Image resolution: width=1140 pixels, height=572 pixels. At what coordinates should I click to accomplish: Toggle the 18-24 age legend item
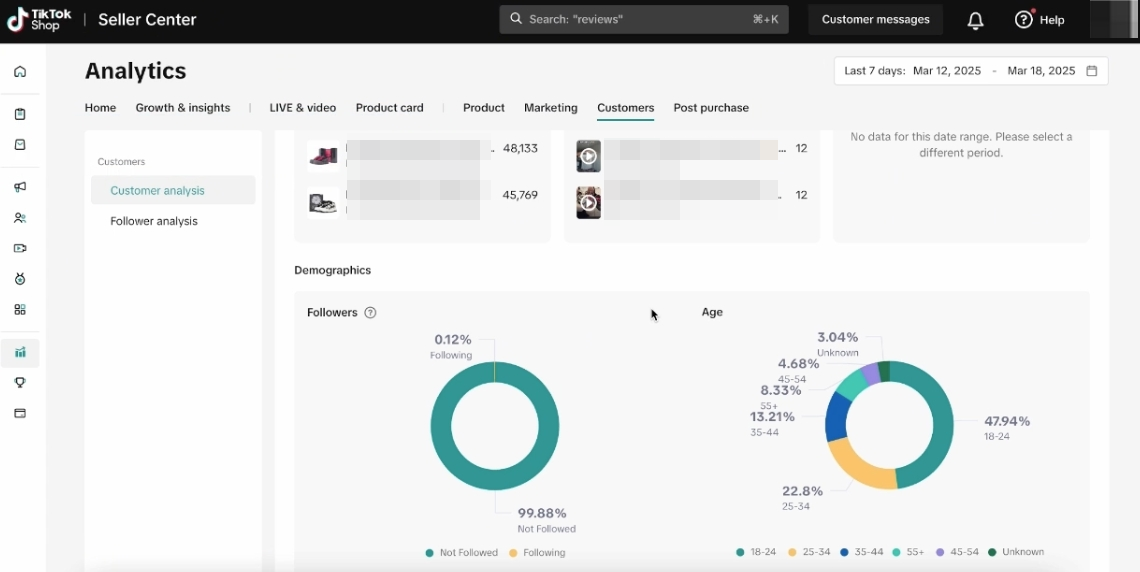pos(755,552)
